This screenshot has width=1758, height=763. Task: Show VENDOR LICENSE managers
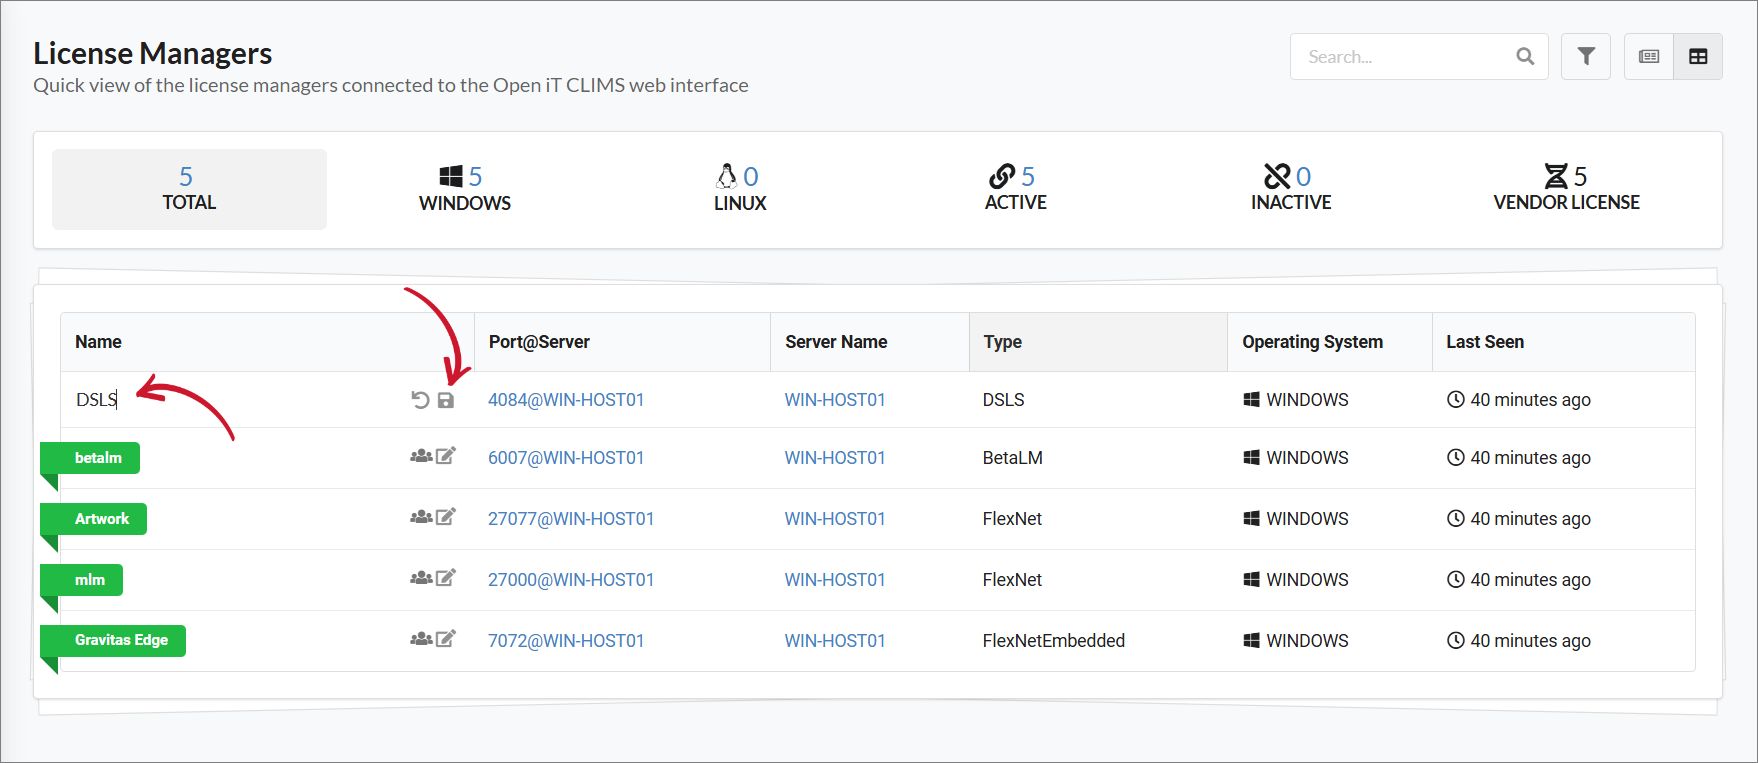[1566, 189]
